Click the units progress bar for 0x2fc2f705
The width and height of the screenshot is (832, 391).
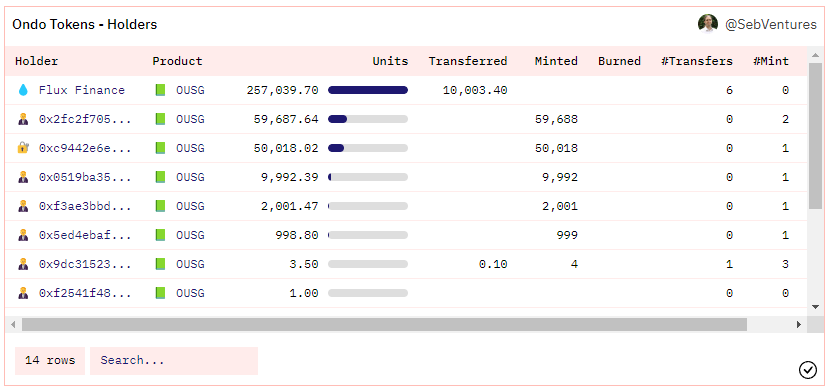[x=368, y=119]
